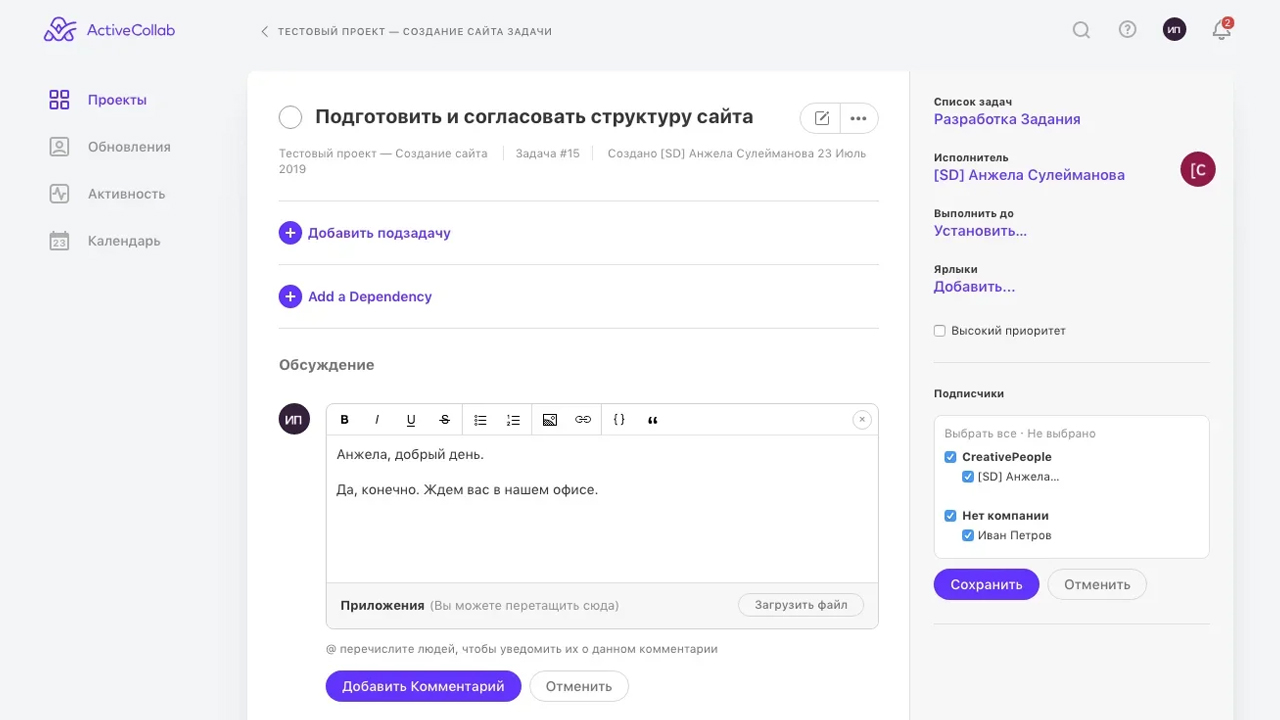Toggle strikethrough text formatting
The height and width of the screenshot is (720, 1280).
coord(444,420)
